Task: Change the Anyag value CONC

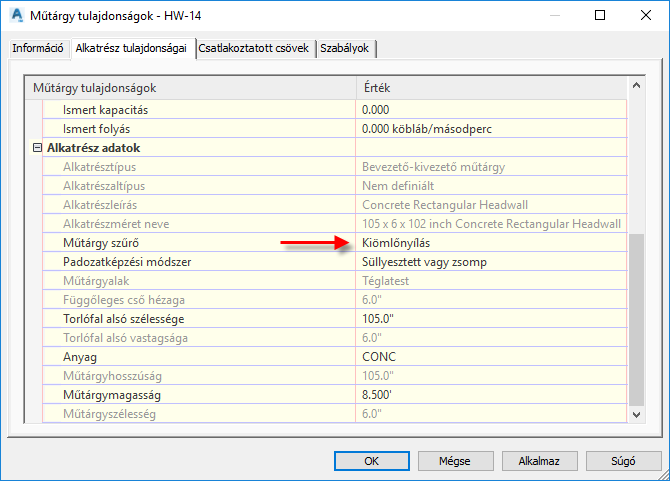Action: [490, 356]
